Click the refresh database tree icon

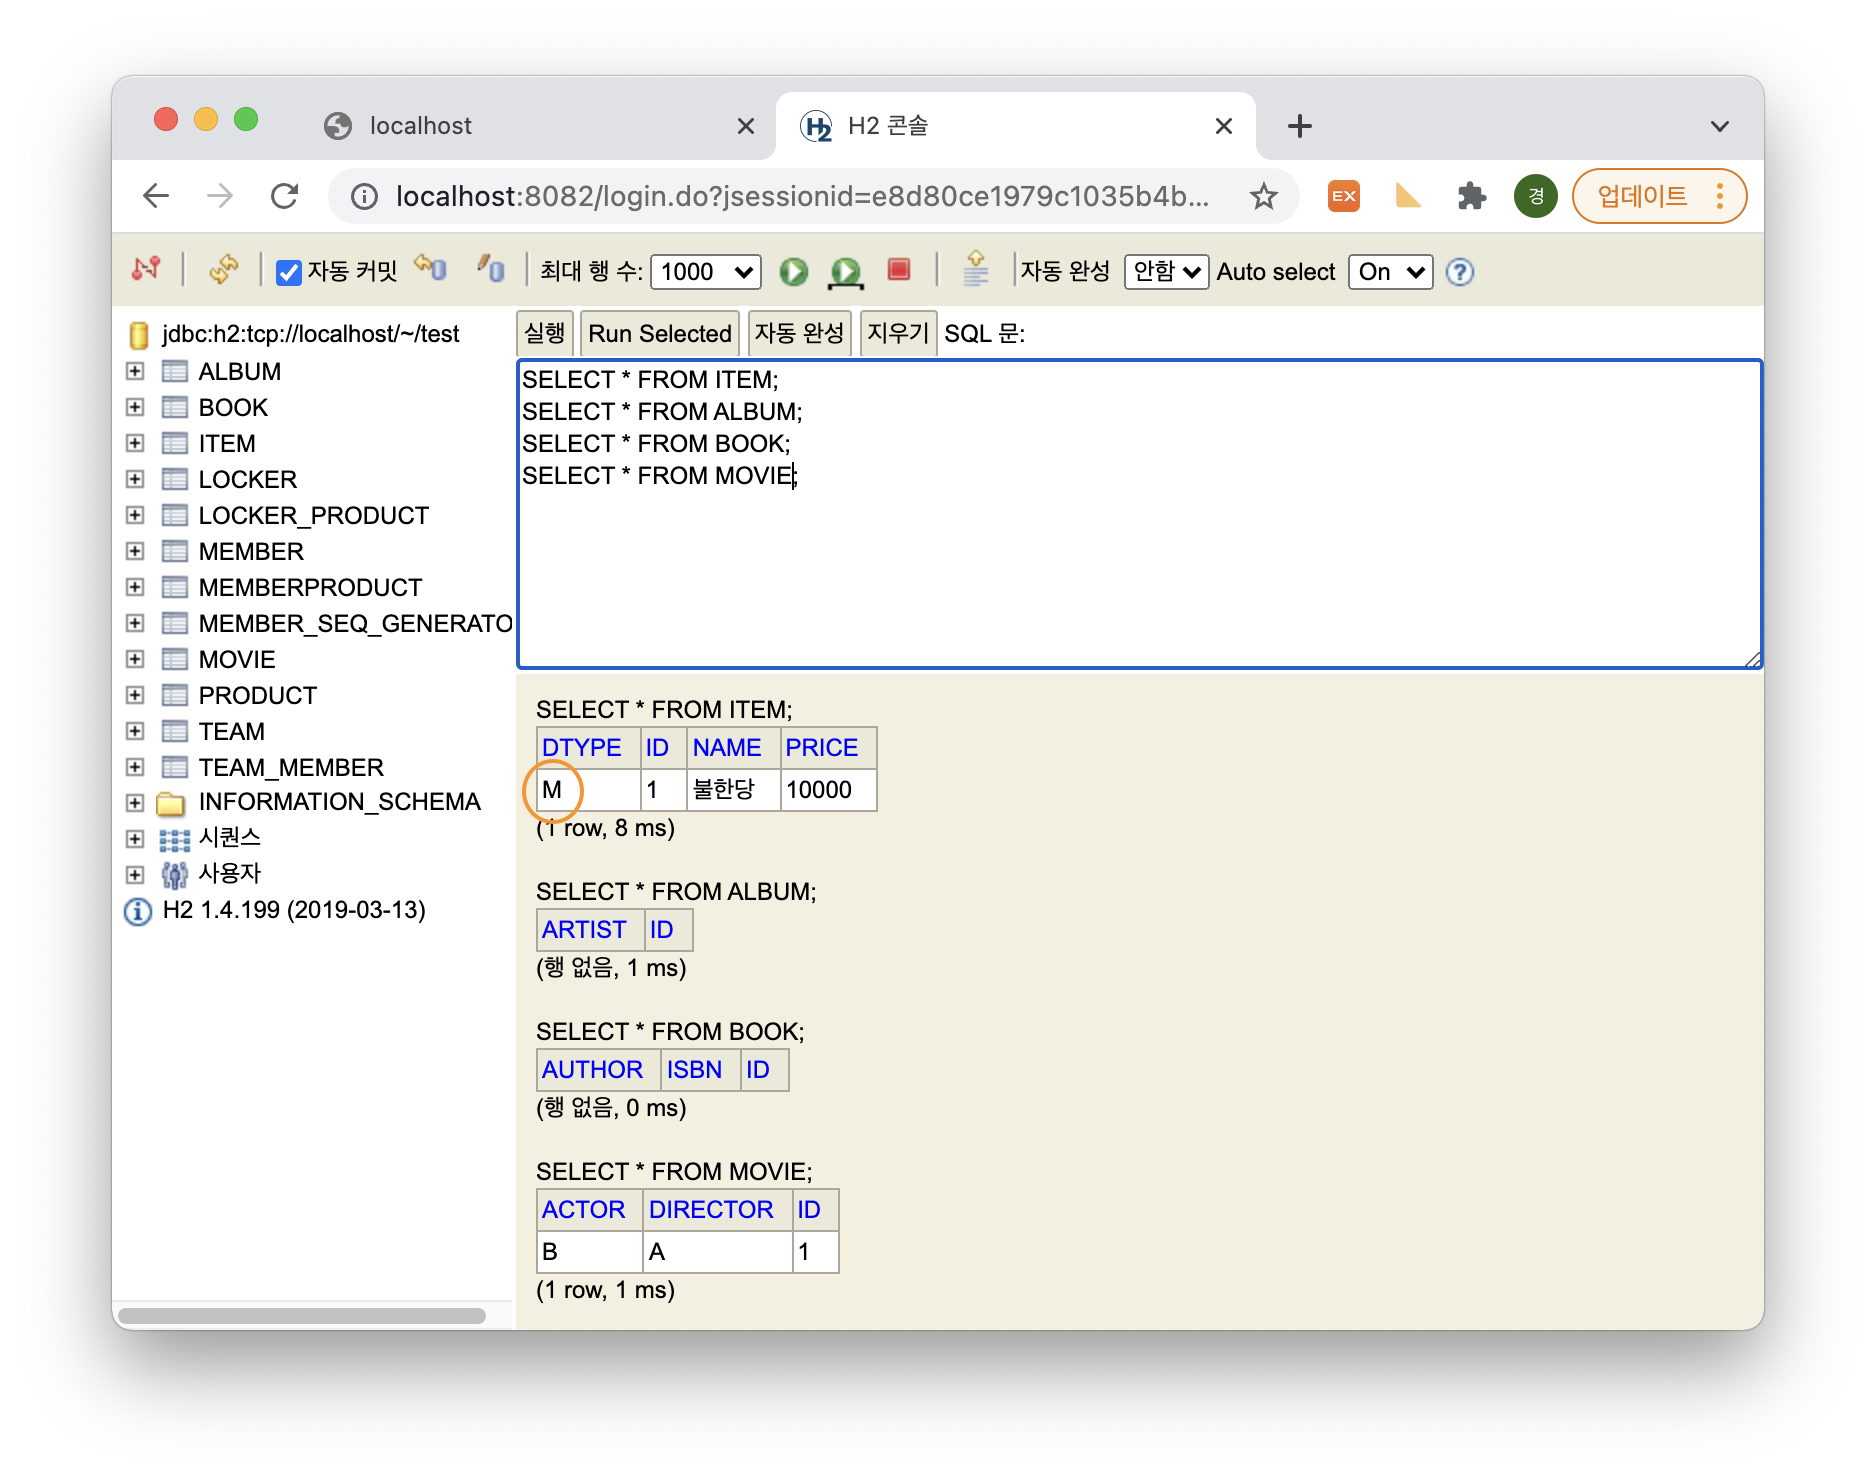224,270
